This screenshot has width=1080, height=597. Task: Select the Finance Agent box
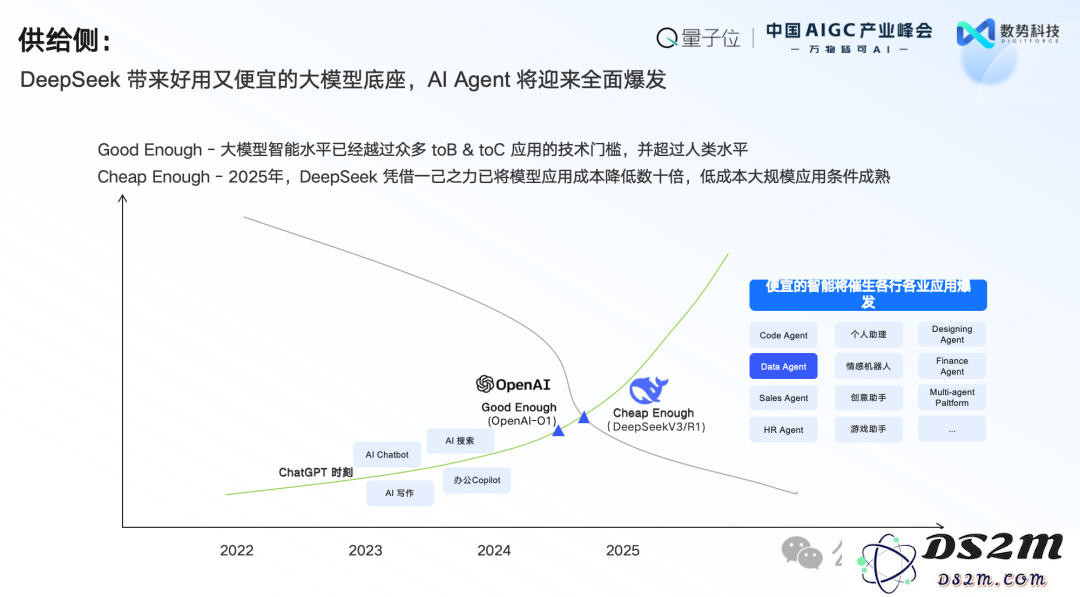click(x=952, y=366)
